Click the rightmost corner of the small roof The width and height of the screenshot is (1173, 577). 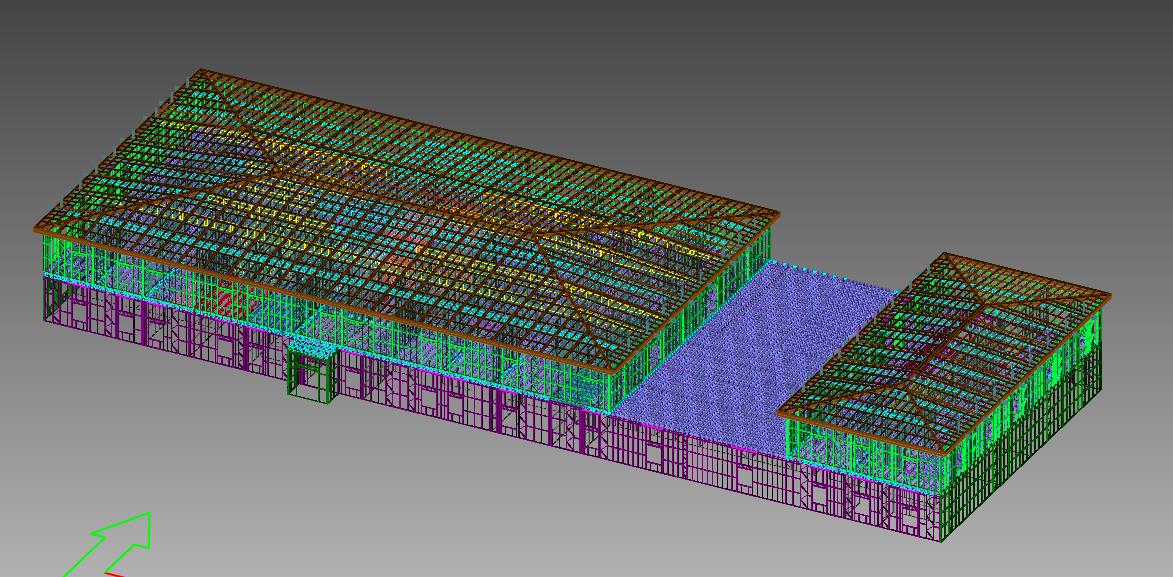[1109, 294]
